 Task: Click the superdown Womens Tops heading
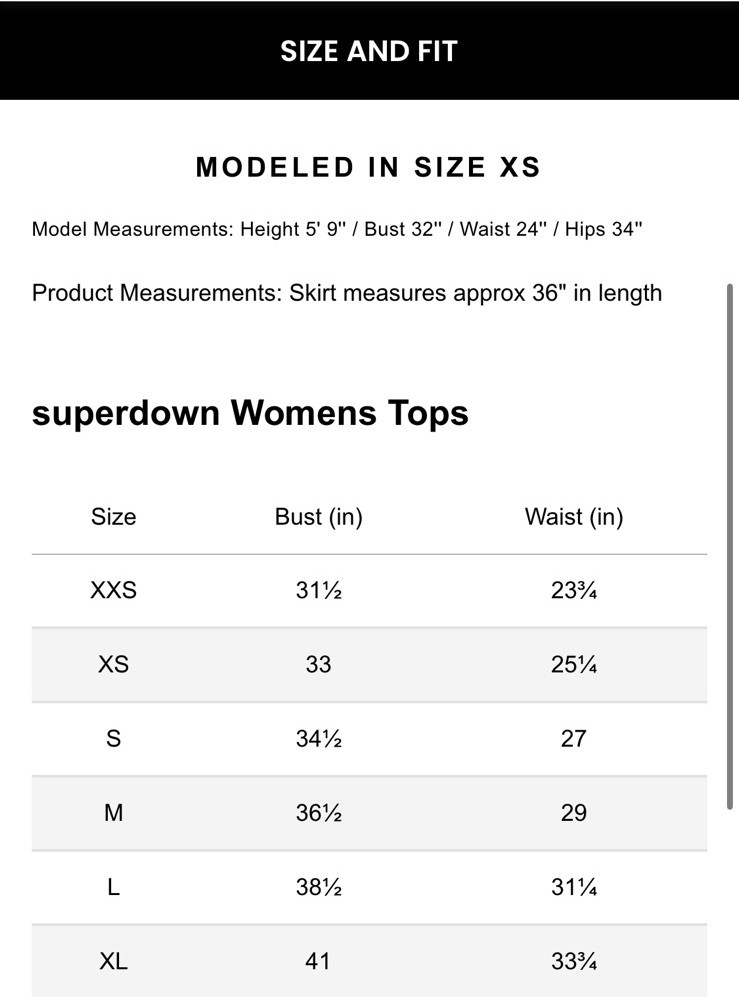point(250,412)
